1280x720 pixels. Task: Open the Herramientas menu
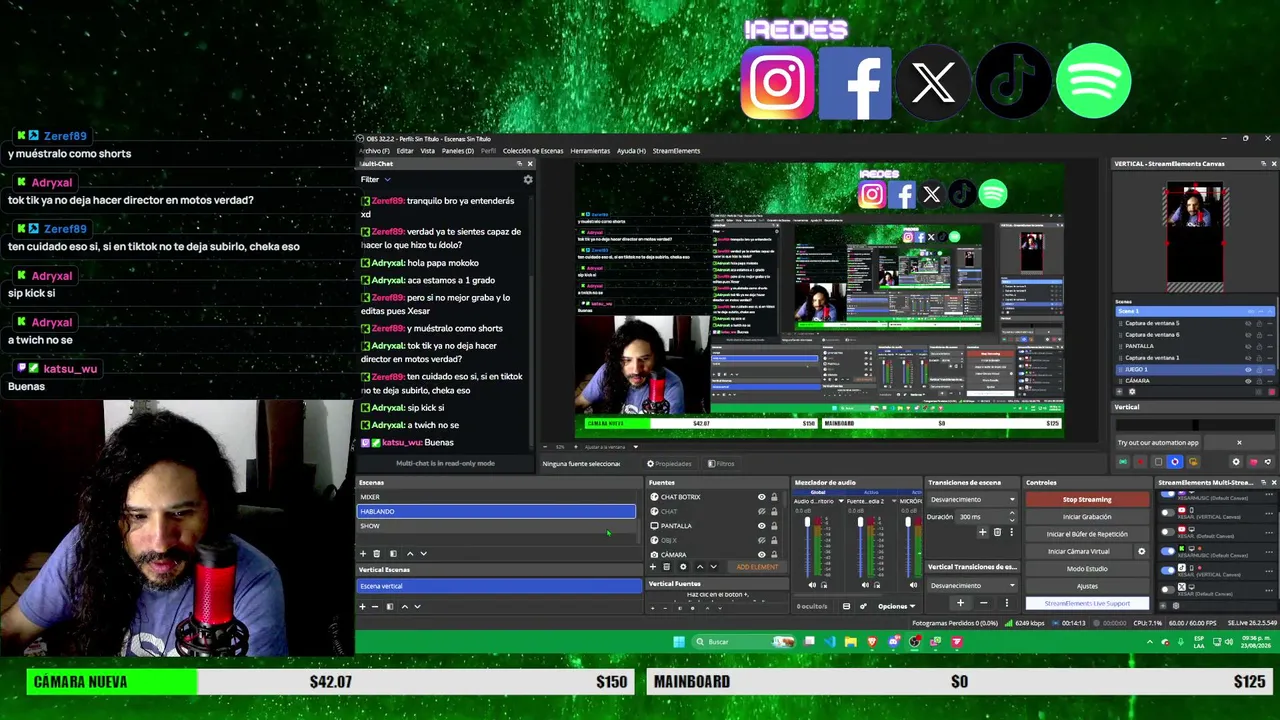click(590, 151)
